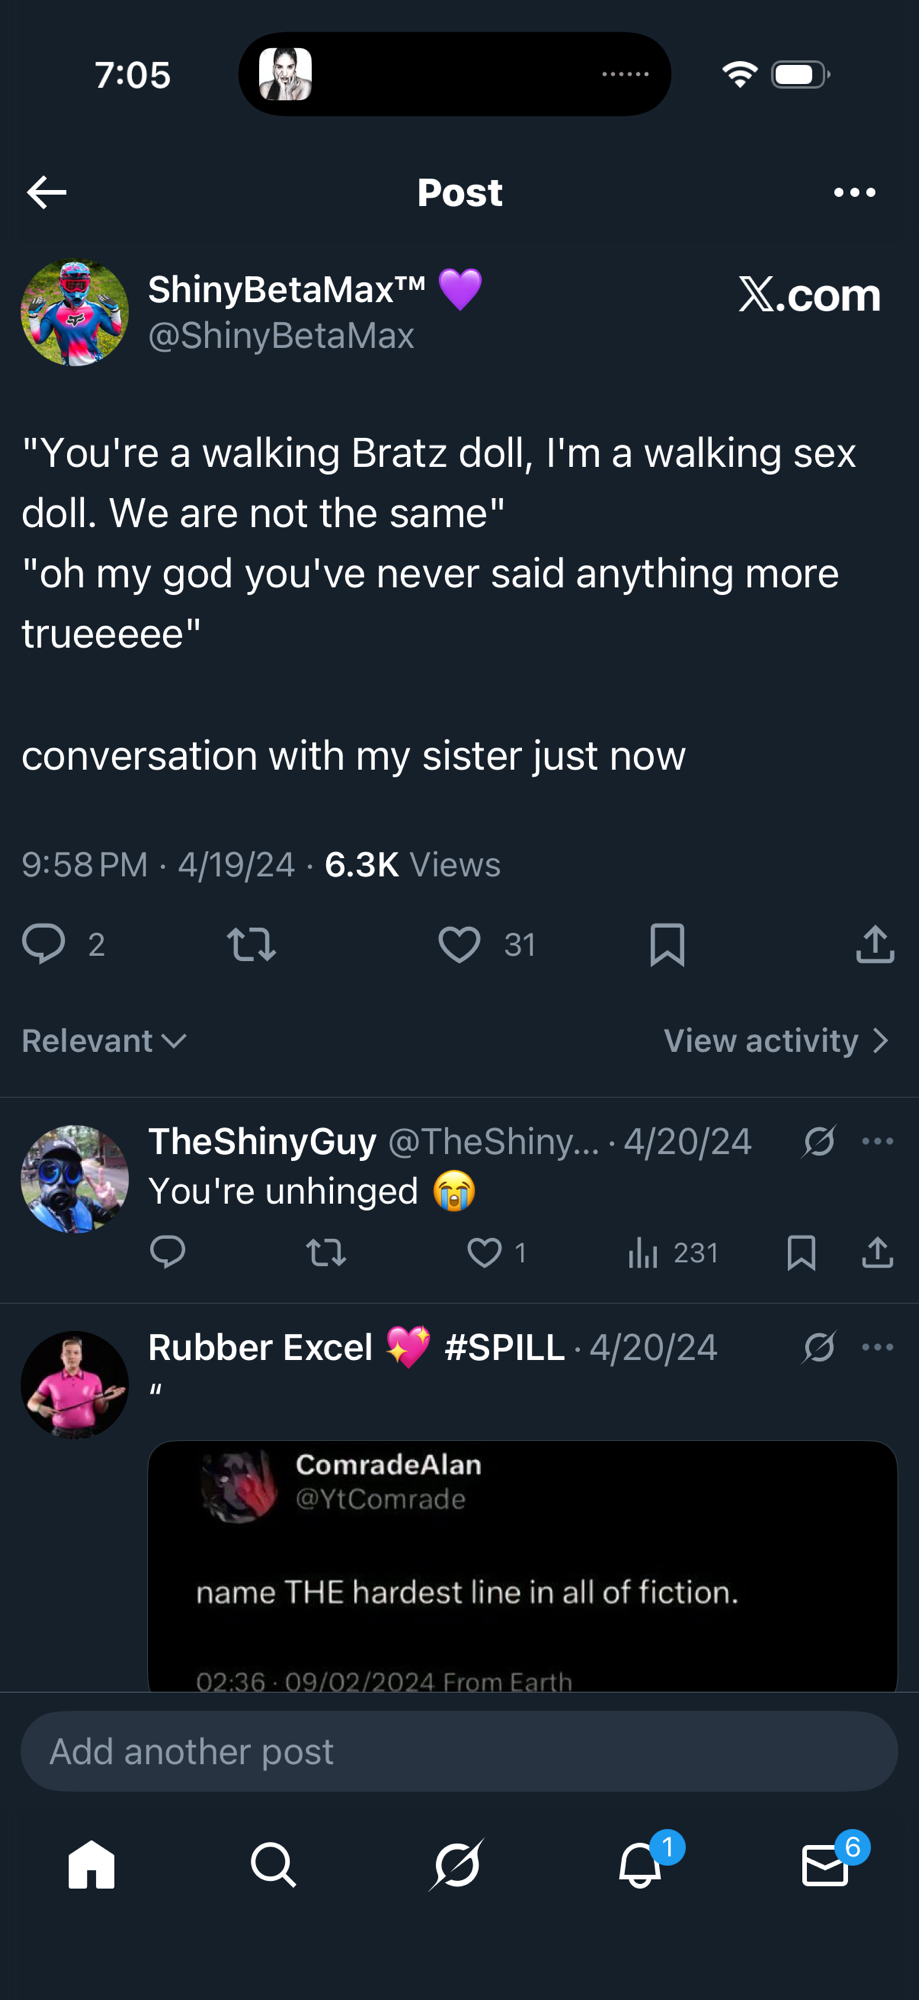The image size is (919, 2000).
Task: Switch to the Home tab
Action: 92,1865
